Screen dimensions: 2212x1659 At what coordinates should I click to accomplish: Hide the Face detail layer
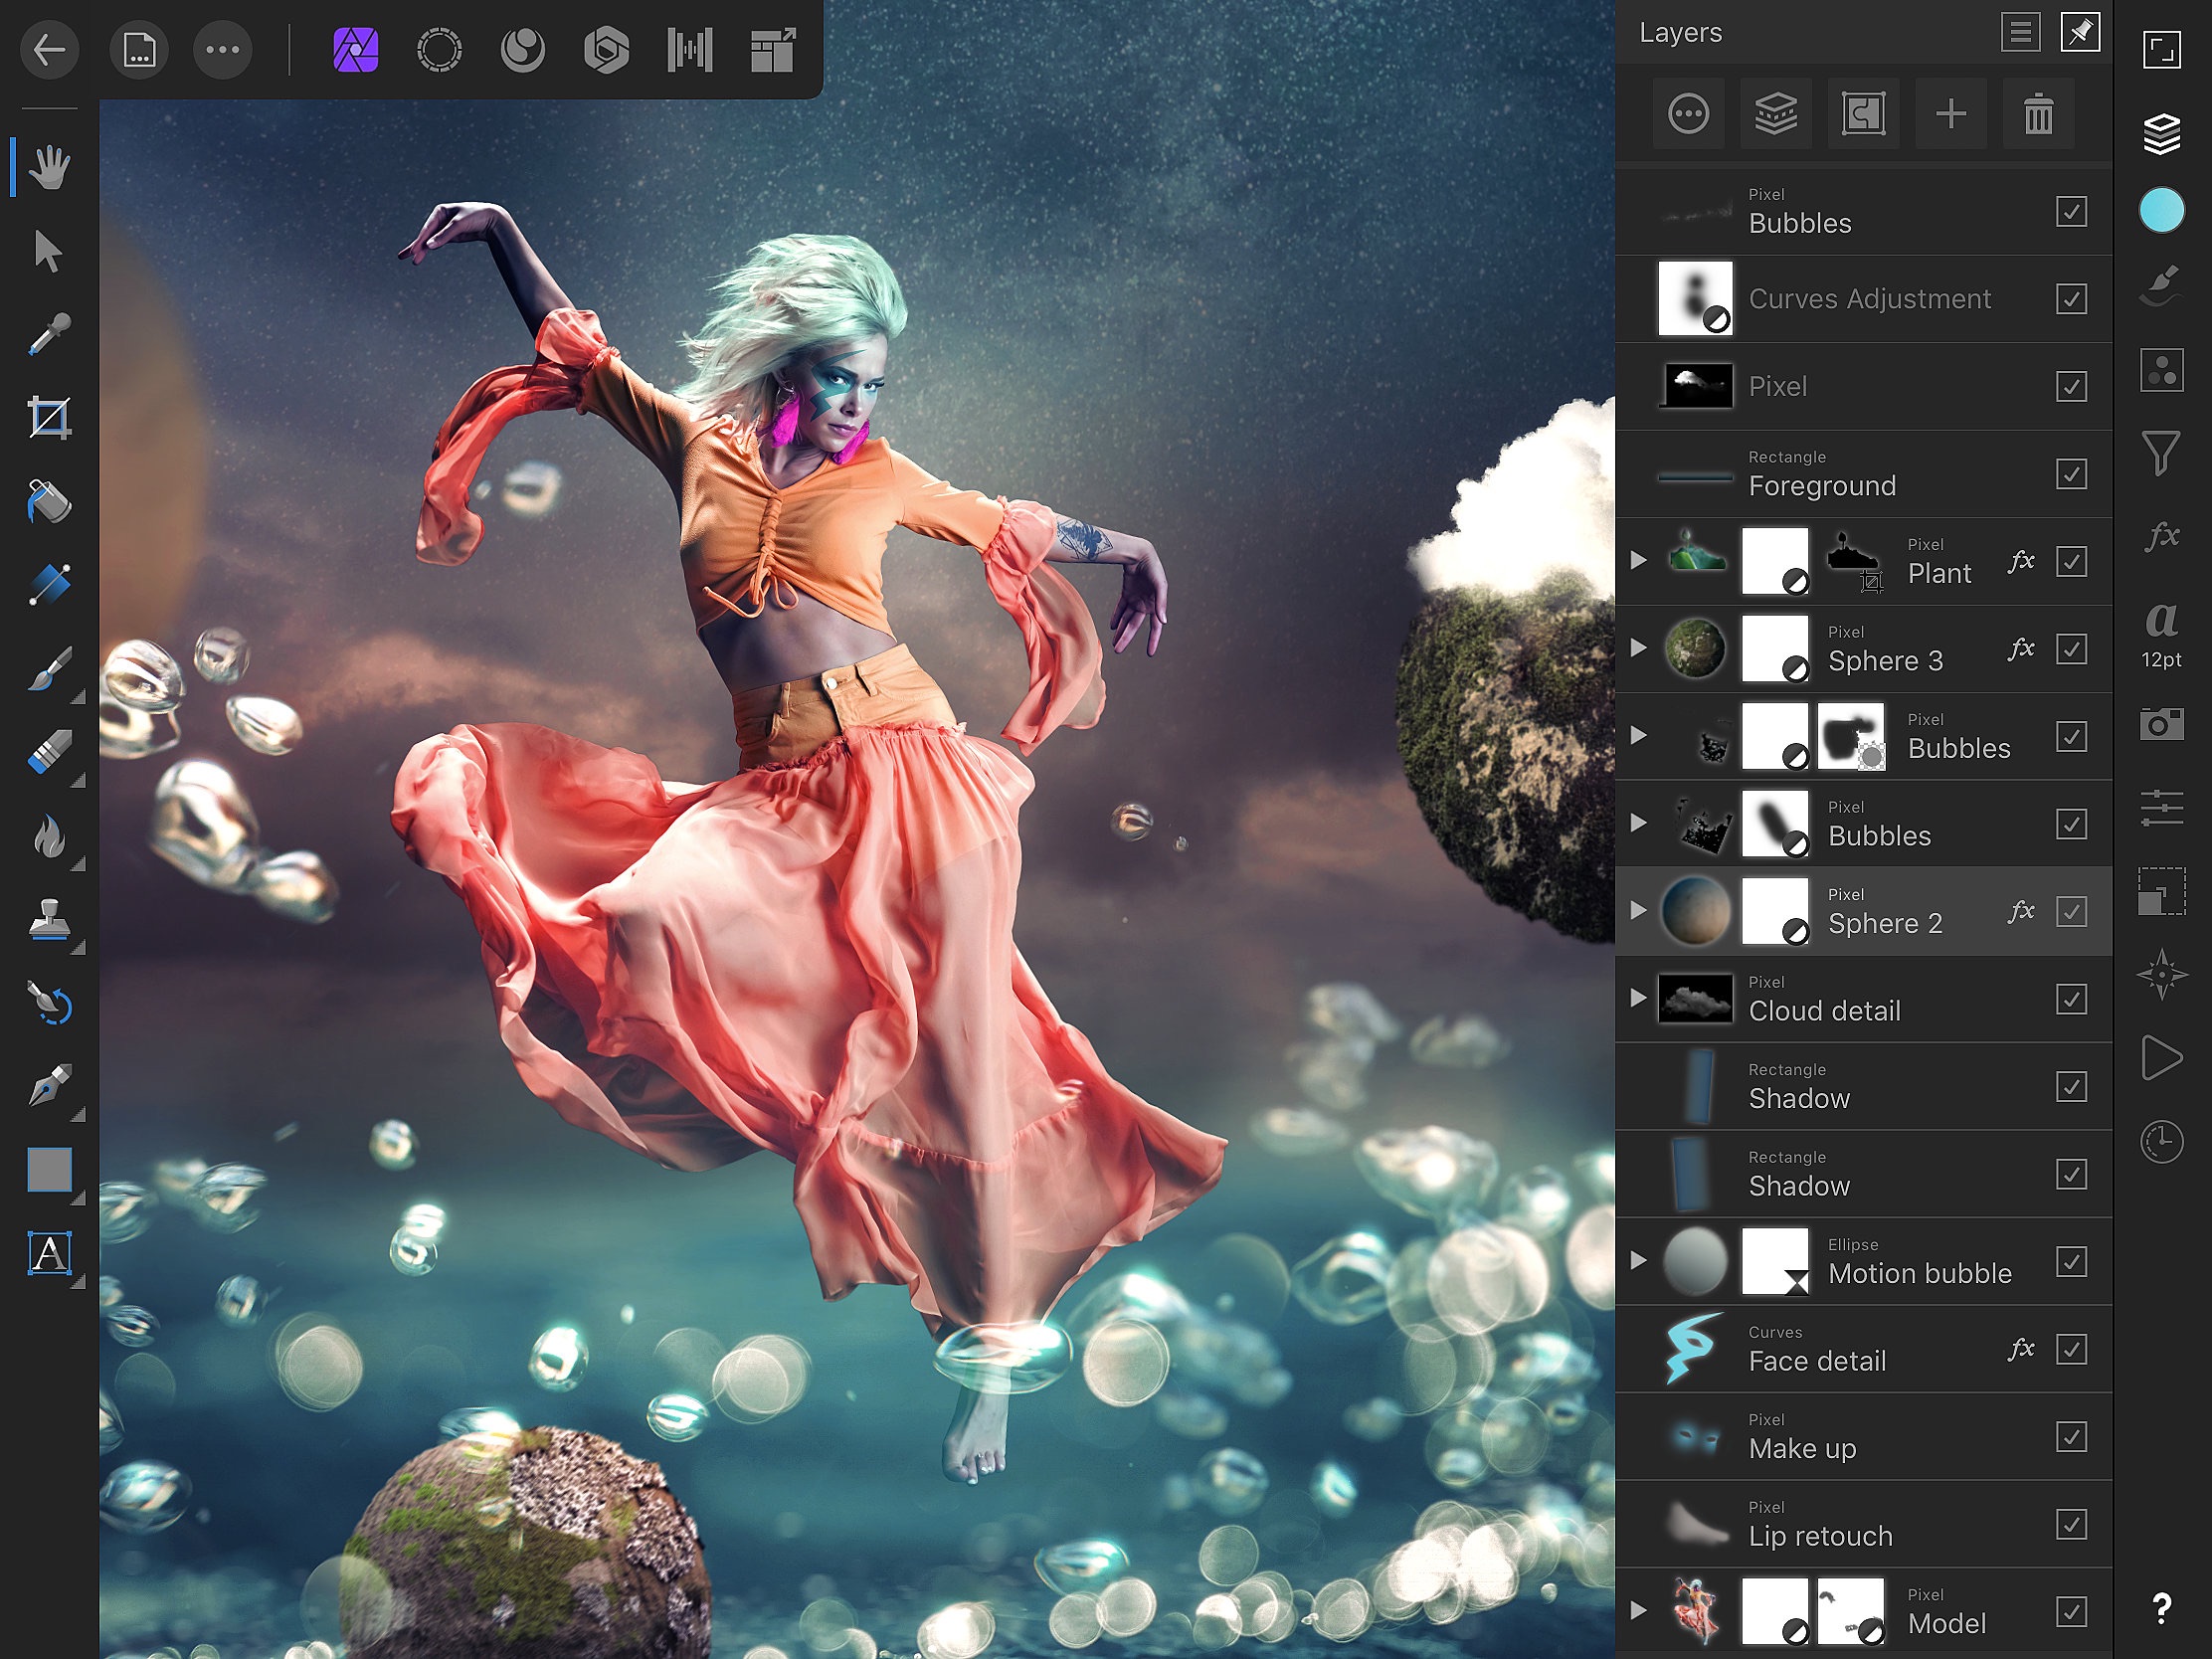click(x=2071, y=1349)
